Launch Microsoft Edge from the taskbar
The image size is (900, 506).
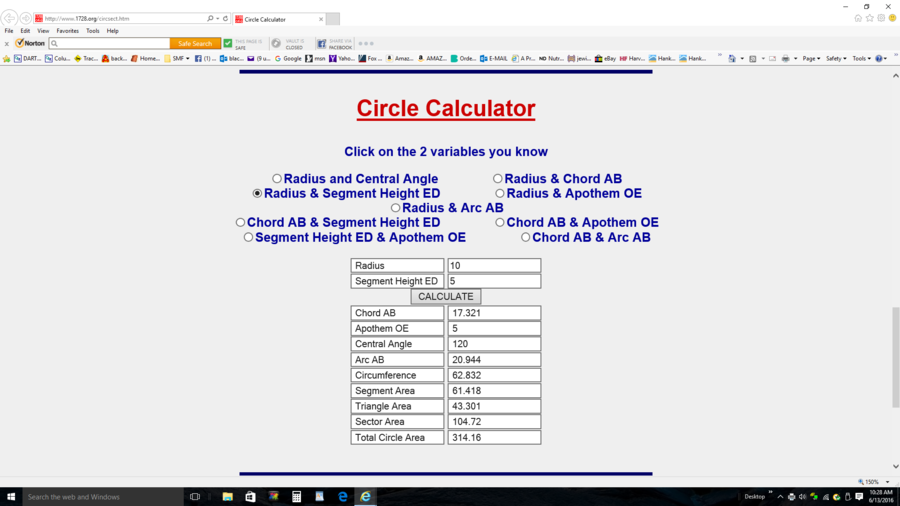coord(342,496)
